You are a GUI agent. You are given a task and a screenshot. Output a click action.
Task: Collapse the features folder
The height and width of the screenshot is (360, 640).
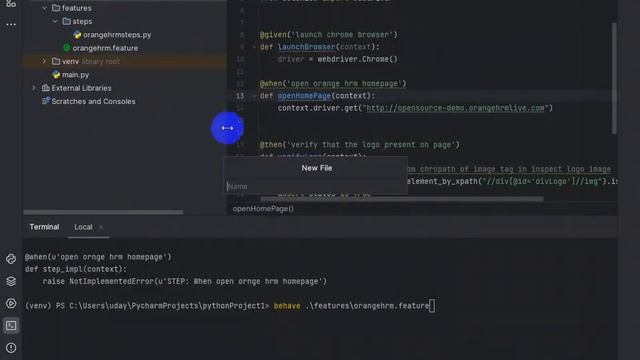point(44,8)
